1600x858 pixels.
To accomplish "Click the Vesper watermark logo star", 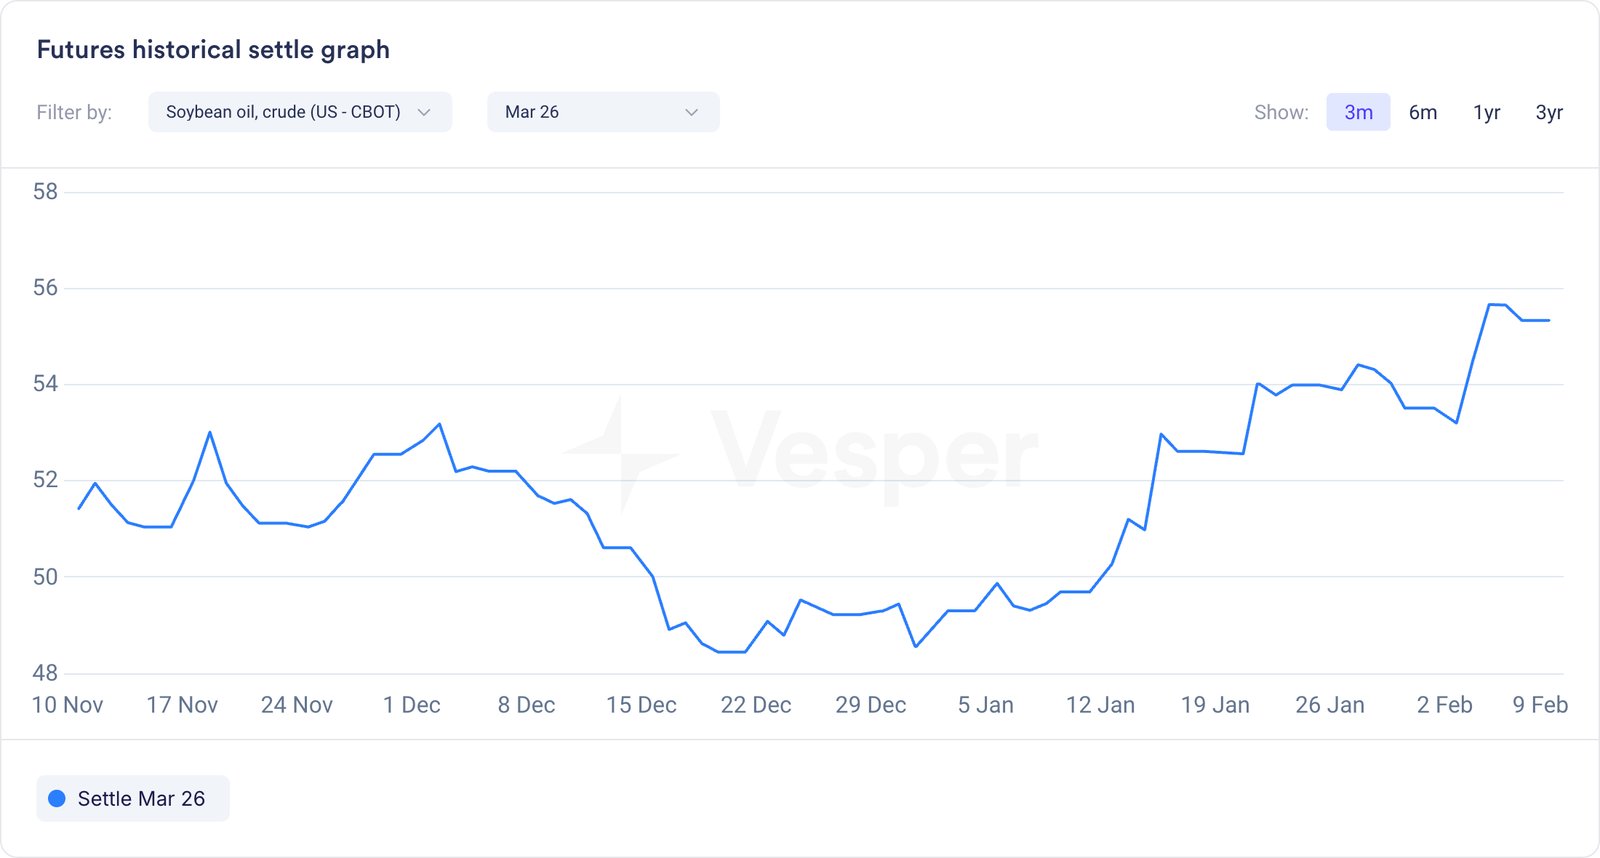I will [x=620, y=453].
